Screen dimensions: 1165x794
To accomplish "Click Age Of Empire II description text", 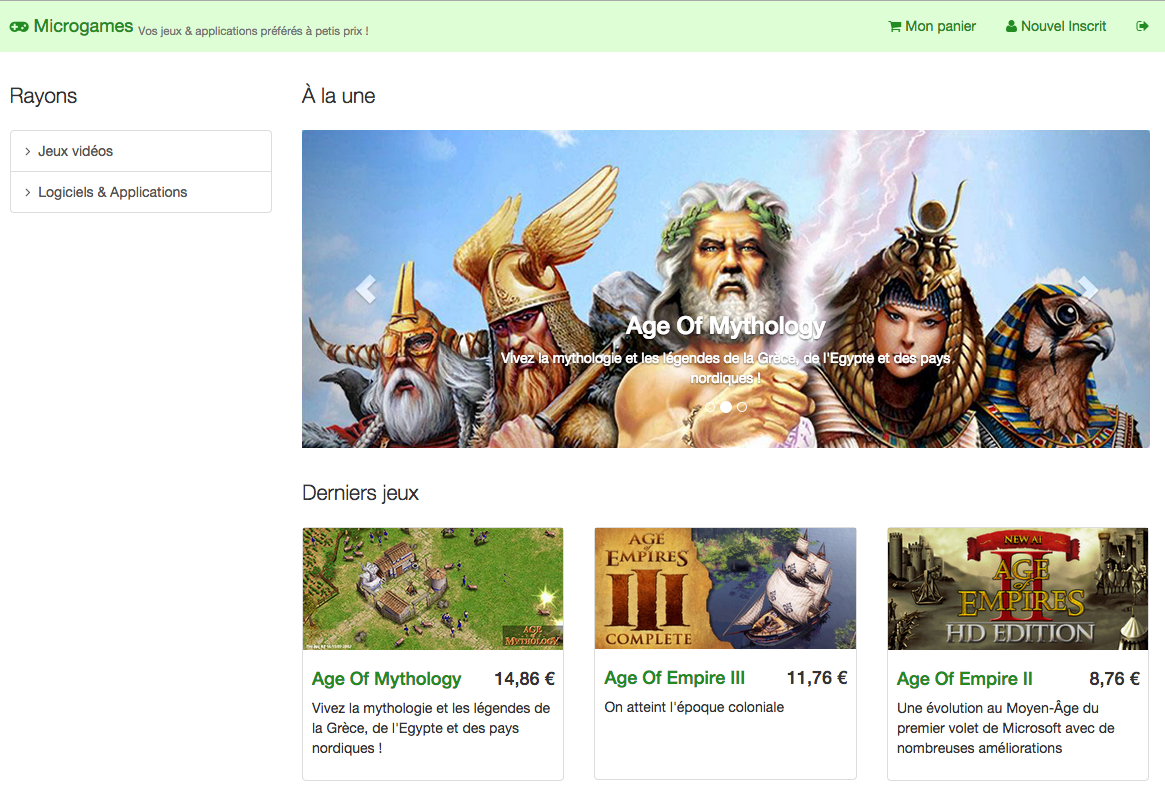I will point(1006,729).
